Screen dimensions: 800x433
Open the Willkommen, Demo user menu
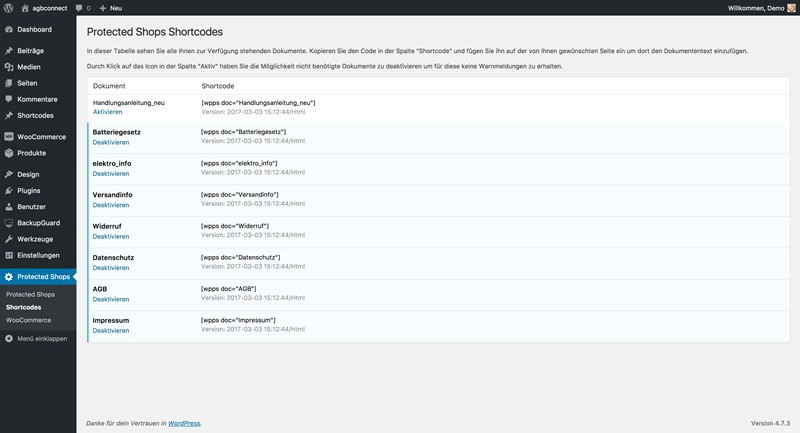[x=761, y=8]
